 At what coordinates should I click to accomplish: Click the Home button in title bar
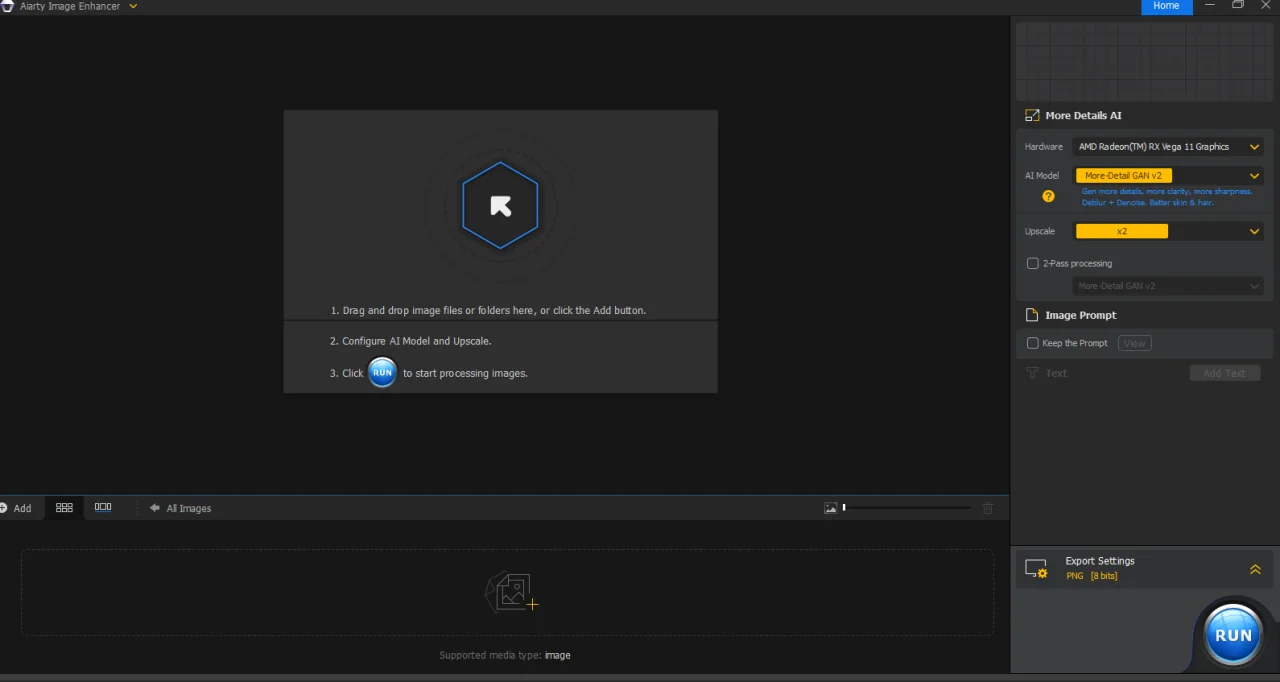point(1166,6)
